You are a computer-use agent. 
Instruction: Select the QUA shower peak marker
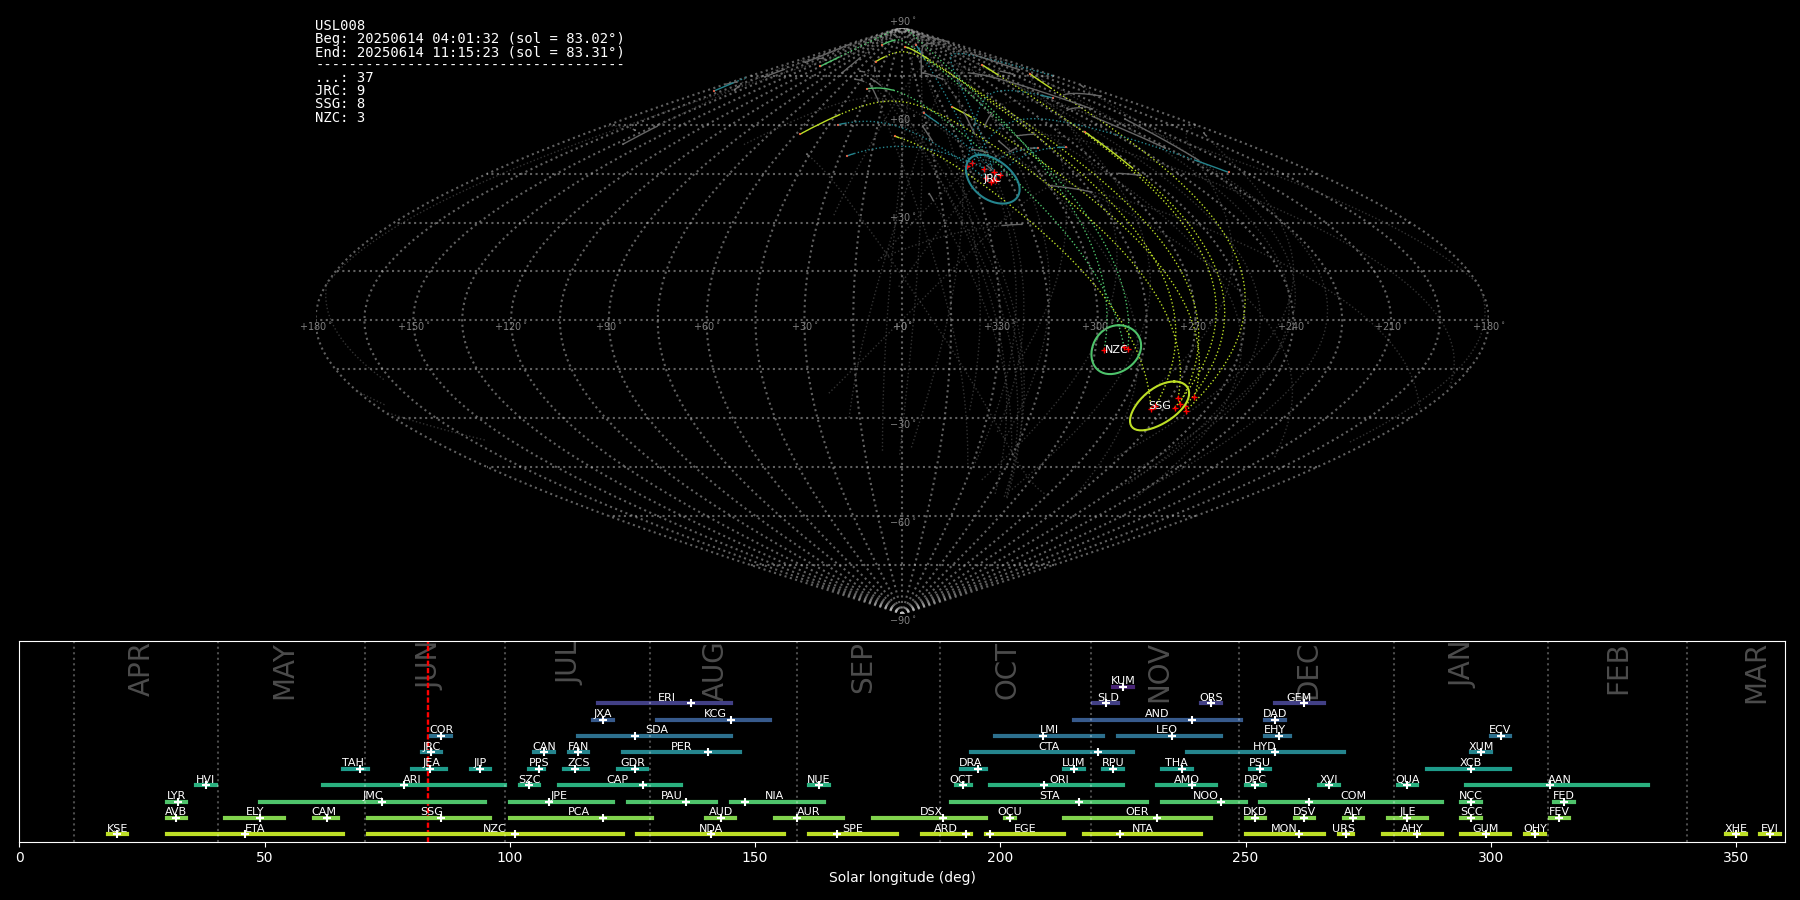coord(1407,785)
